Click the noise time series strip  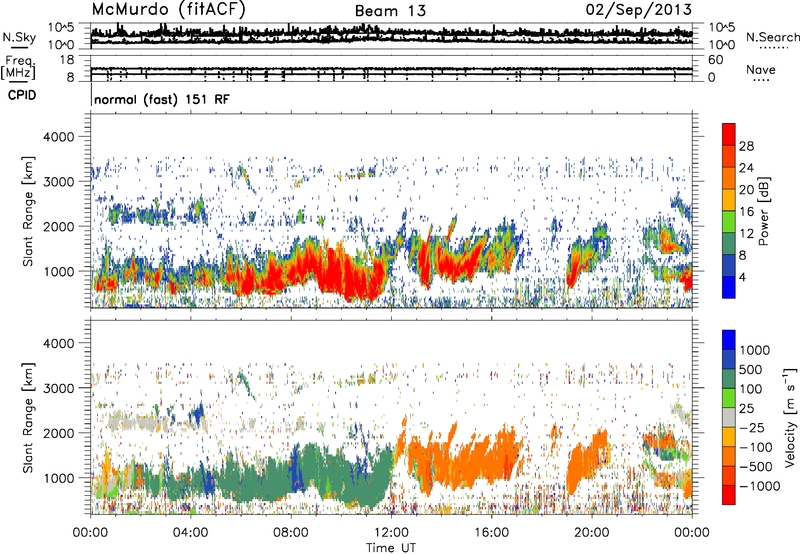click(x=391, y=35)
